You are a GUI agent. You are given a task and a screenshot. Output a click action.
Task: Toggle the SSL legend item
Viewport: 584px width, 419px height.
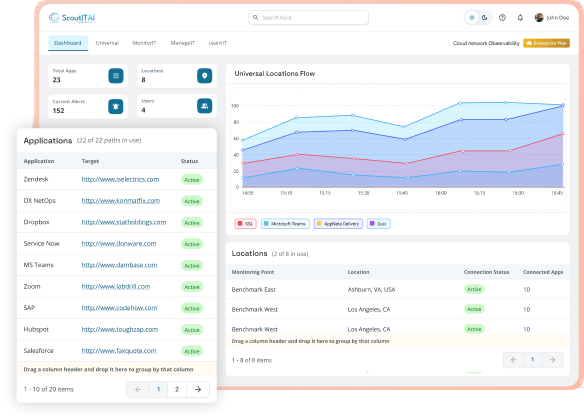click(x=245, y=223)
